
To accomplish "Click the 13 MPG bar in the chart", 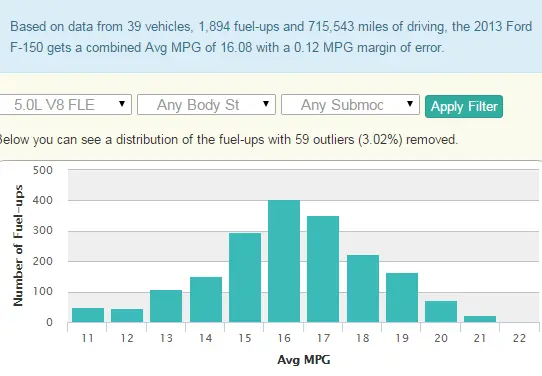I will pyautogui.click(x=166, y=306).
